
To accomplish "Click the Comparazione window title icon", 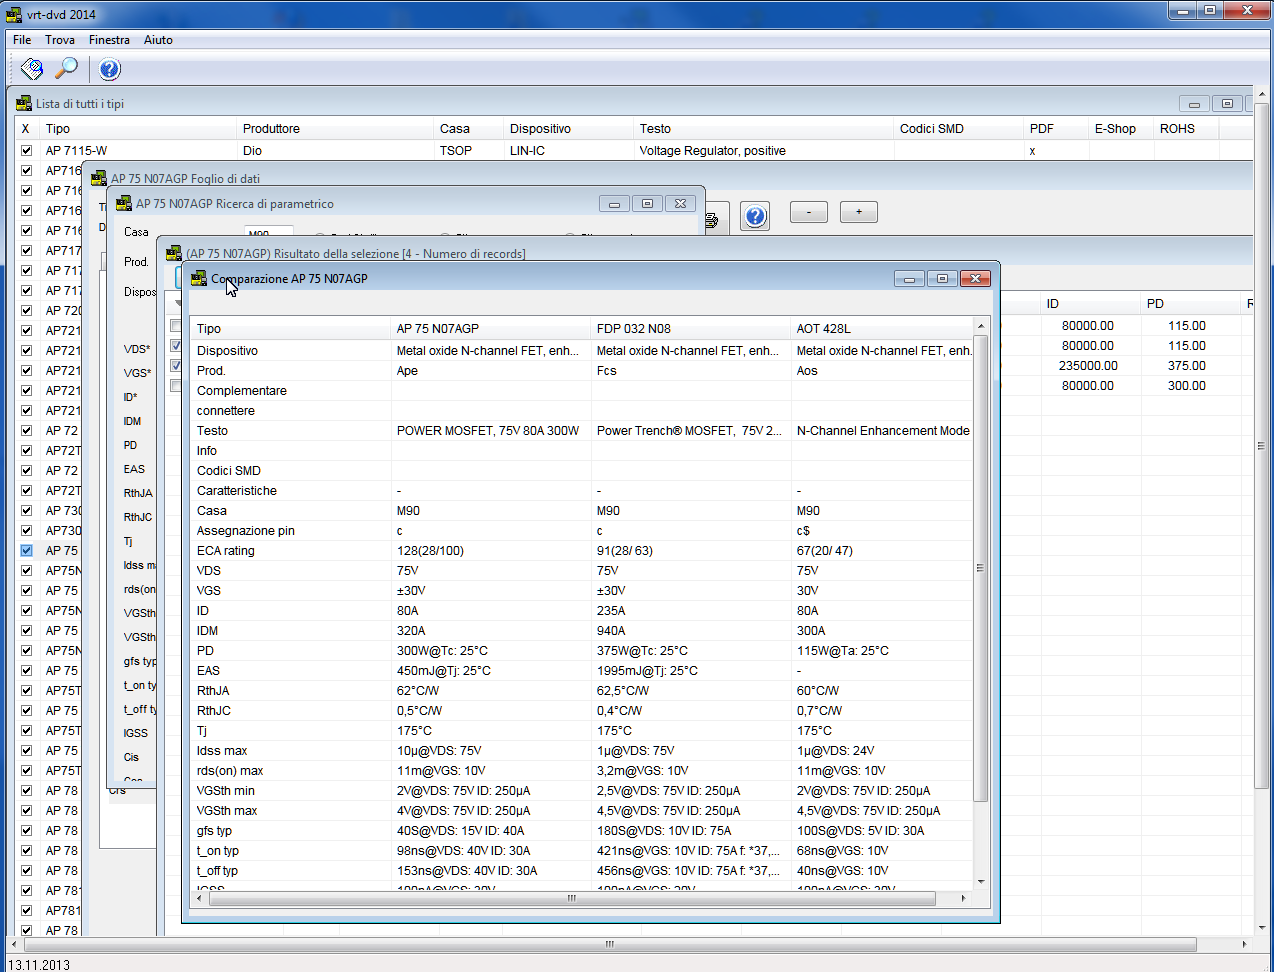I will pos(199,279).
